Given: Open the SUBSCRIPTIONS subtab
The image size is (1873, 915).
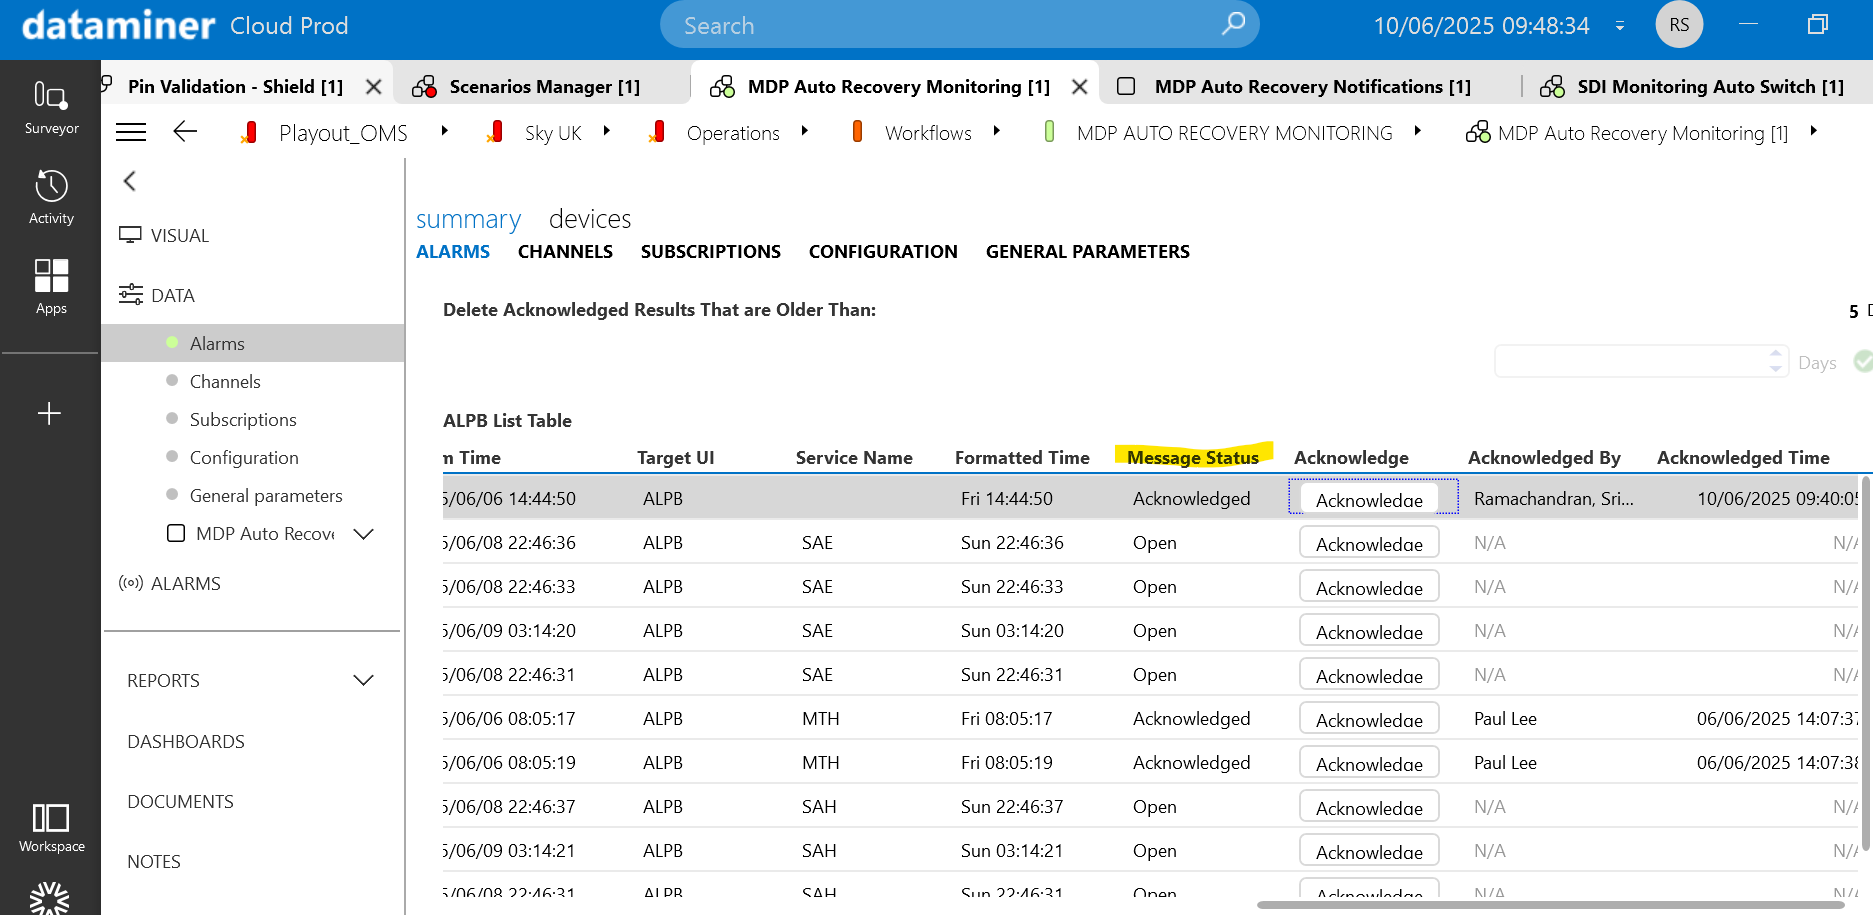Looking at the screenshot, I should point(711,252).
